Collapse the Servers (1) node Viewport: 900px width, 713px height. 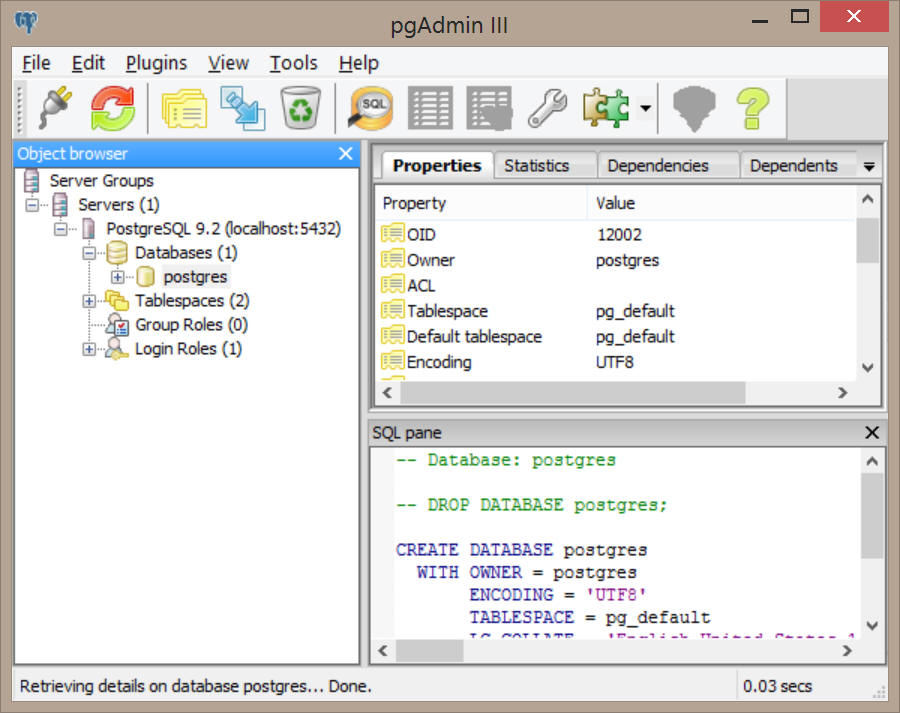[x=32, y=205]
